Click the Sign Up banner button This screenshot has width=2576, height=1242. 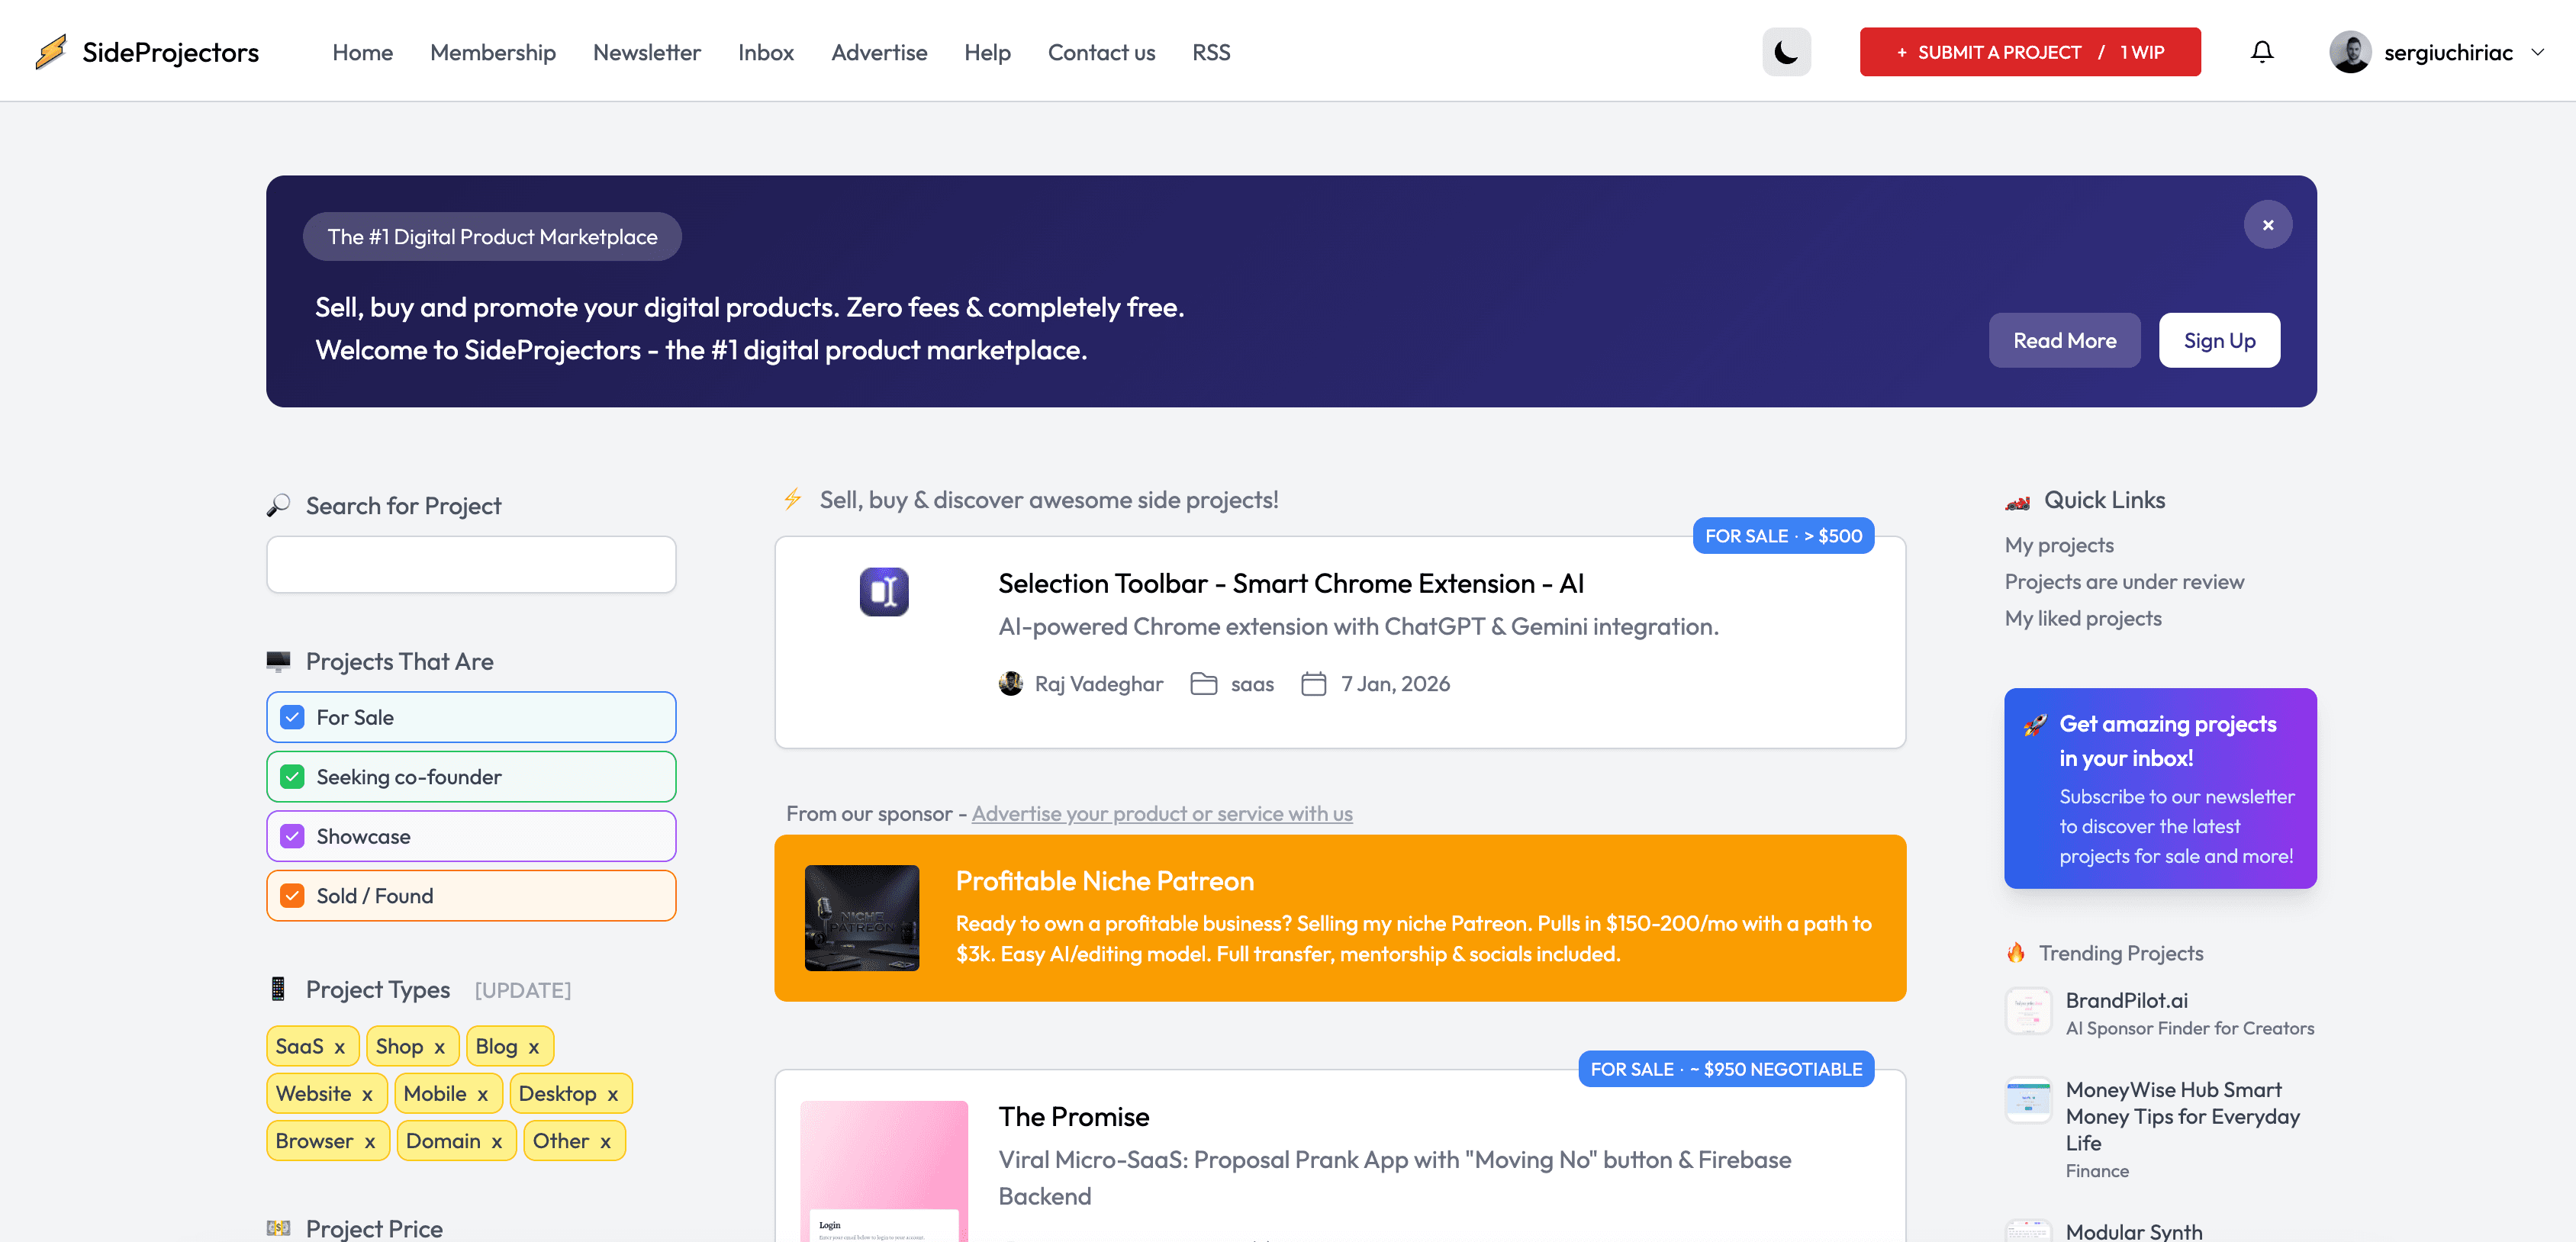click(x=2219, y=340)
